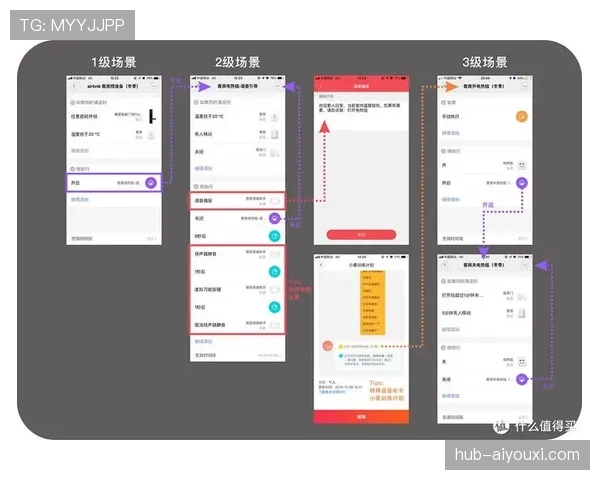Tap action 继续添加 link below airbnb screen's 开启 row

80,200
